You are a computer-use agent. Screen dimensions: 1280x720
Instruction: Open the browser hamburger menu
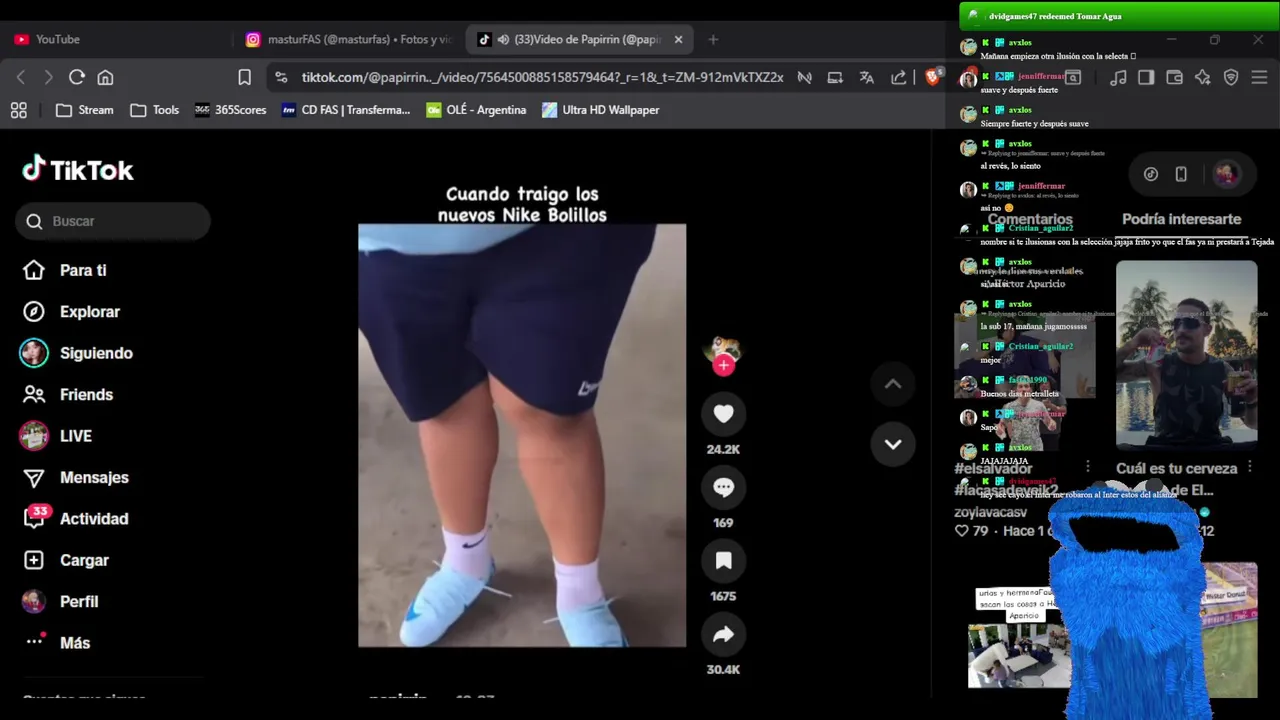pyautogui.click(x=1259, y=77)
